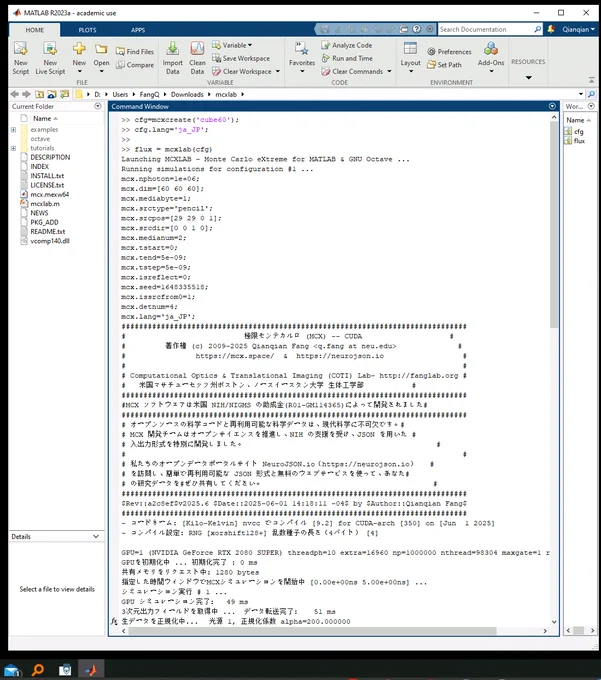Image resolution: width=601 pixels, height=680 pixels.
Task: Select the octave folder
Action: click(40, 139)
